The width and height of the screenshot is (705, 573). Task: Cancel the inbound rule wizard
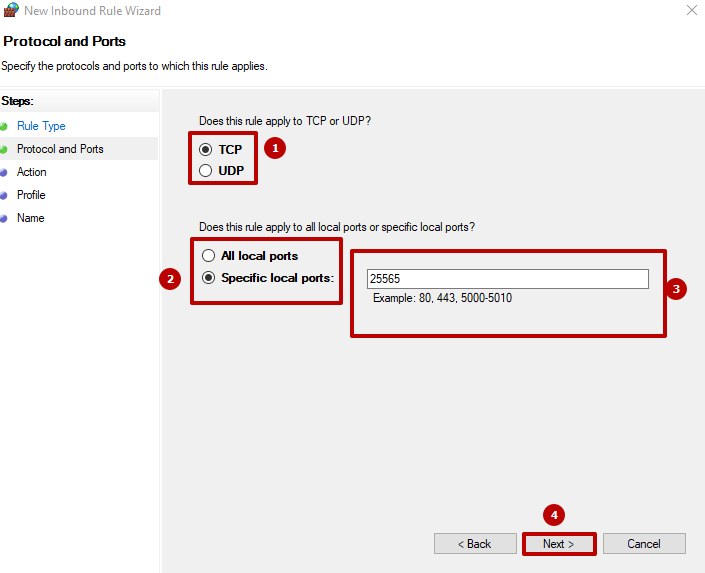(644, 544)
